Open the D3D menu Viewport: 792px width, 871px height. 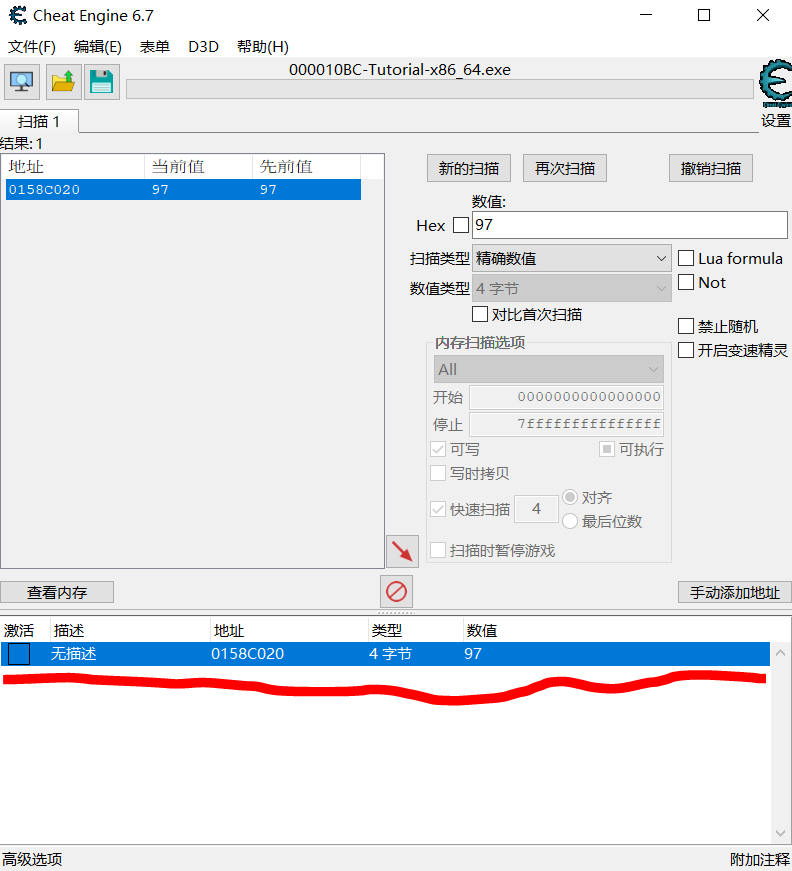pos(203,47)
